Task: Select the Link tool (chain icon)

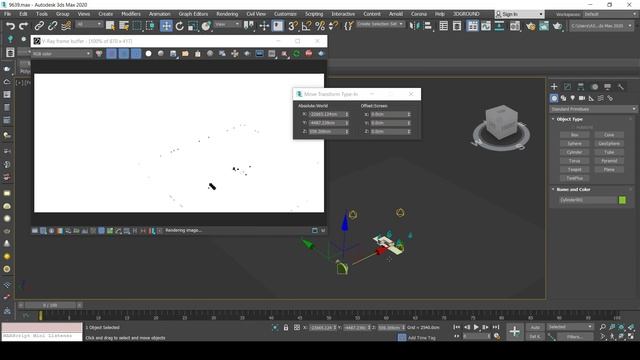Action: [39, 26]
